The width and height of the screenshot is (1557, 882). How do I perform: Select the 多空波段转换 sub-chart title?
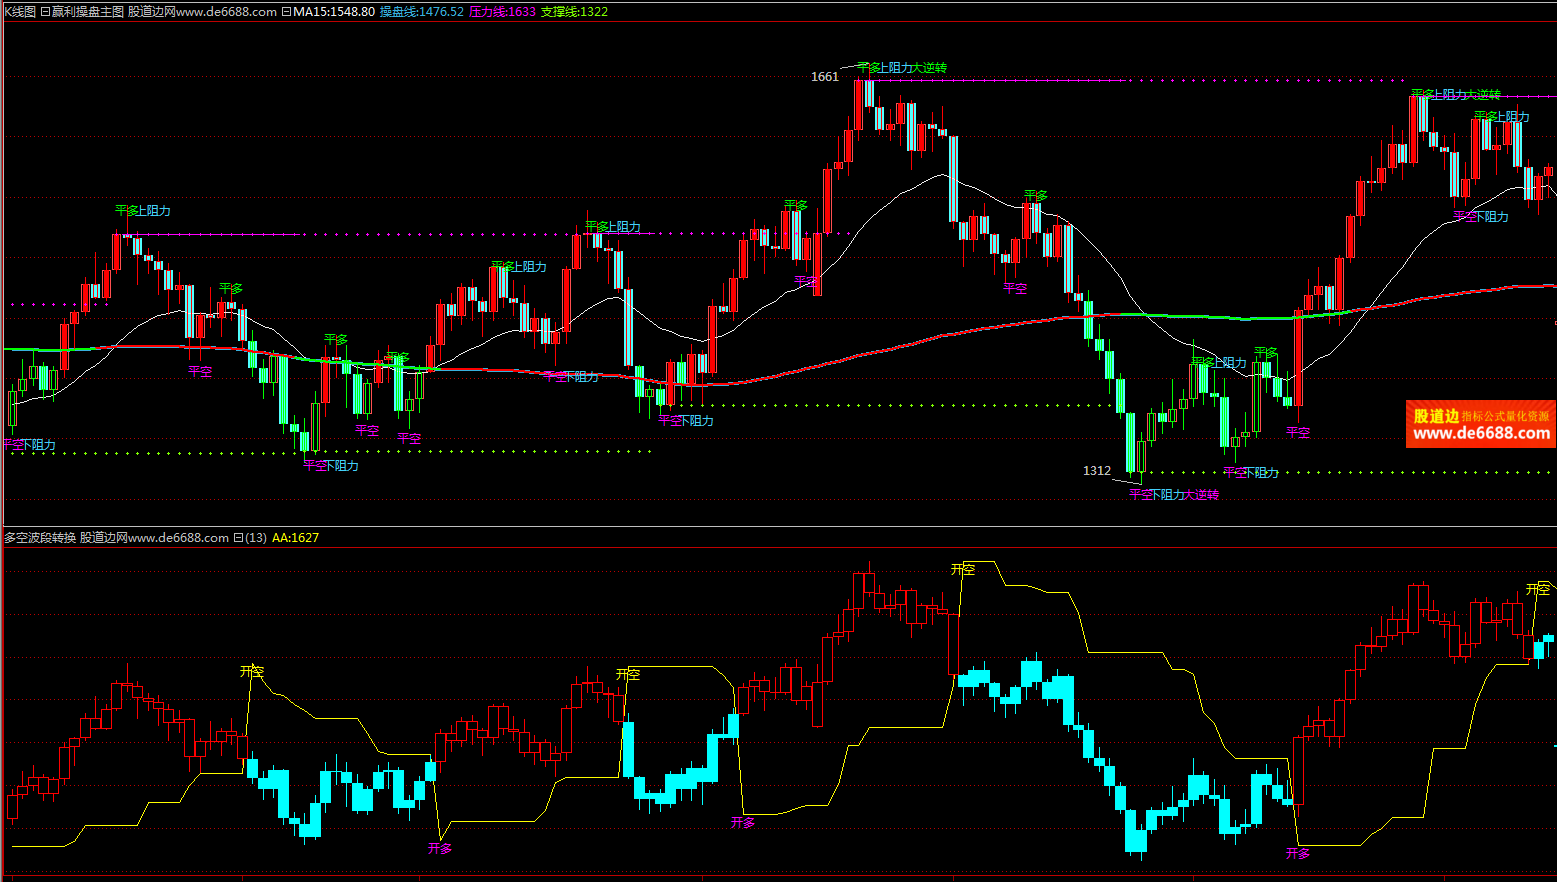(x=40, y=538)
